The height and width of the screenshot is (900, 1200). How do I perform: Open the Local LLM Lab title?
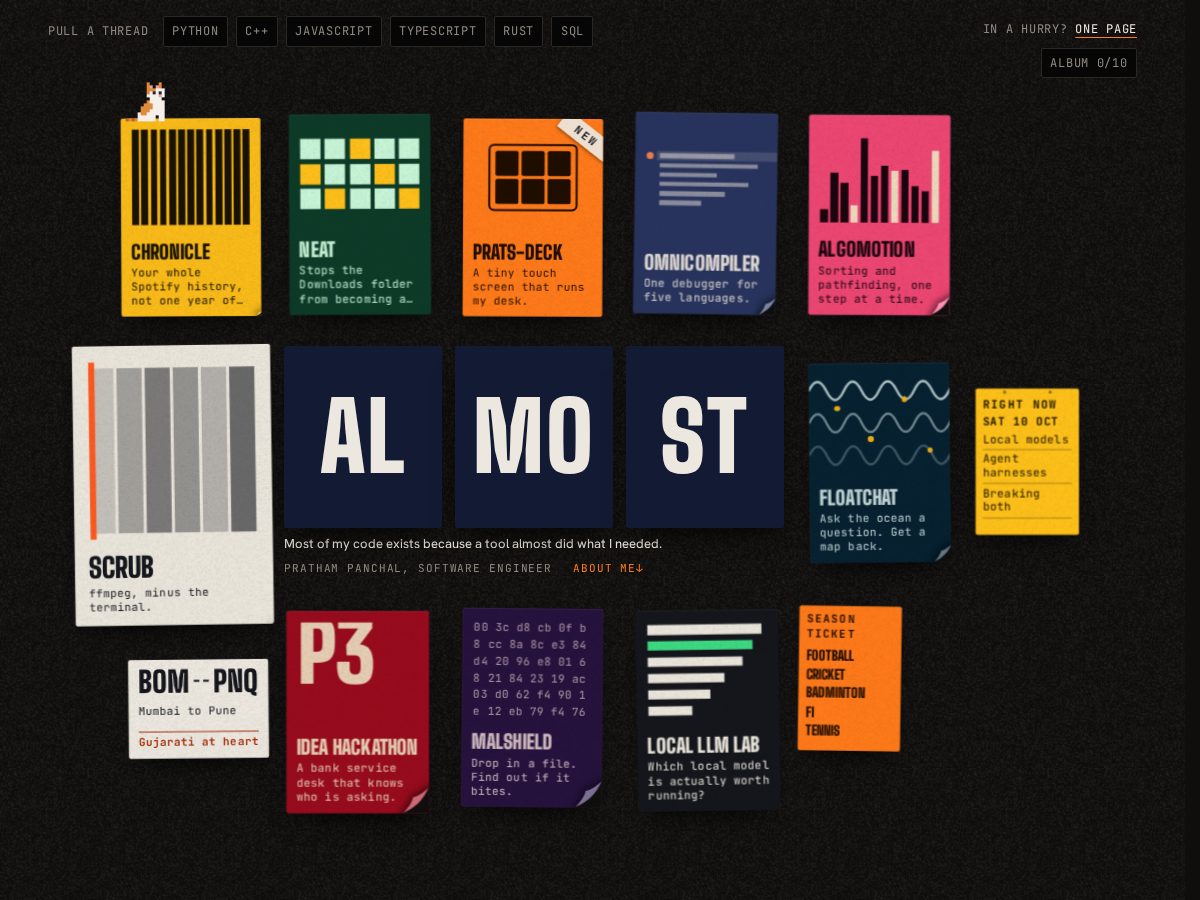click(x=703, y=745)
